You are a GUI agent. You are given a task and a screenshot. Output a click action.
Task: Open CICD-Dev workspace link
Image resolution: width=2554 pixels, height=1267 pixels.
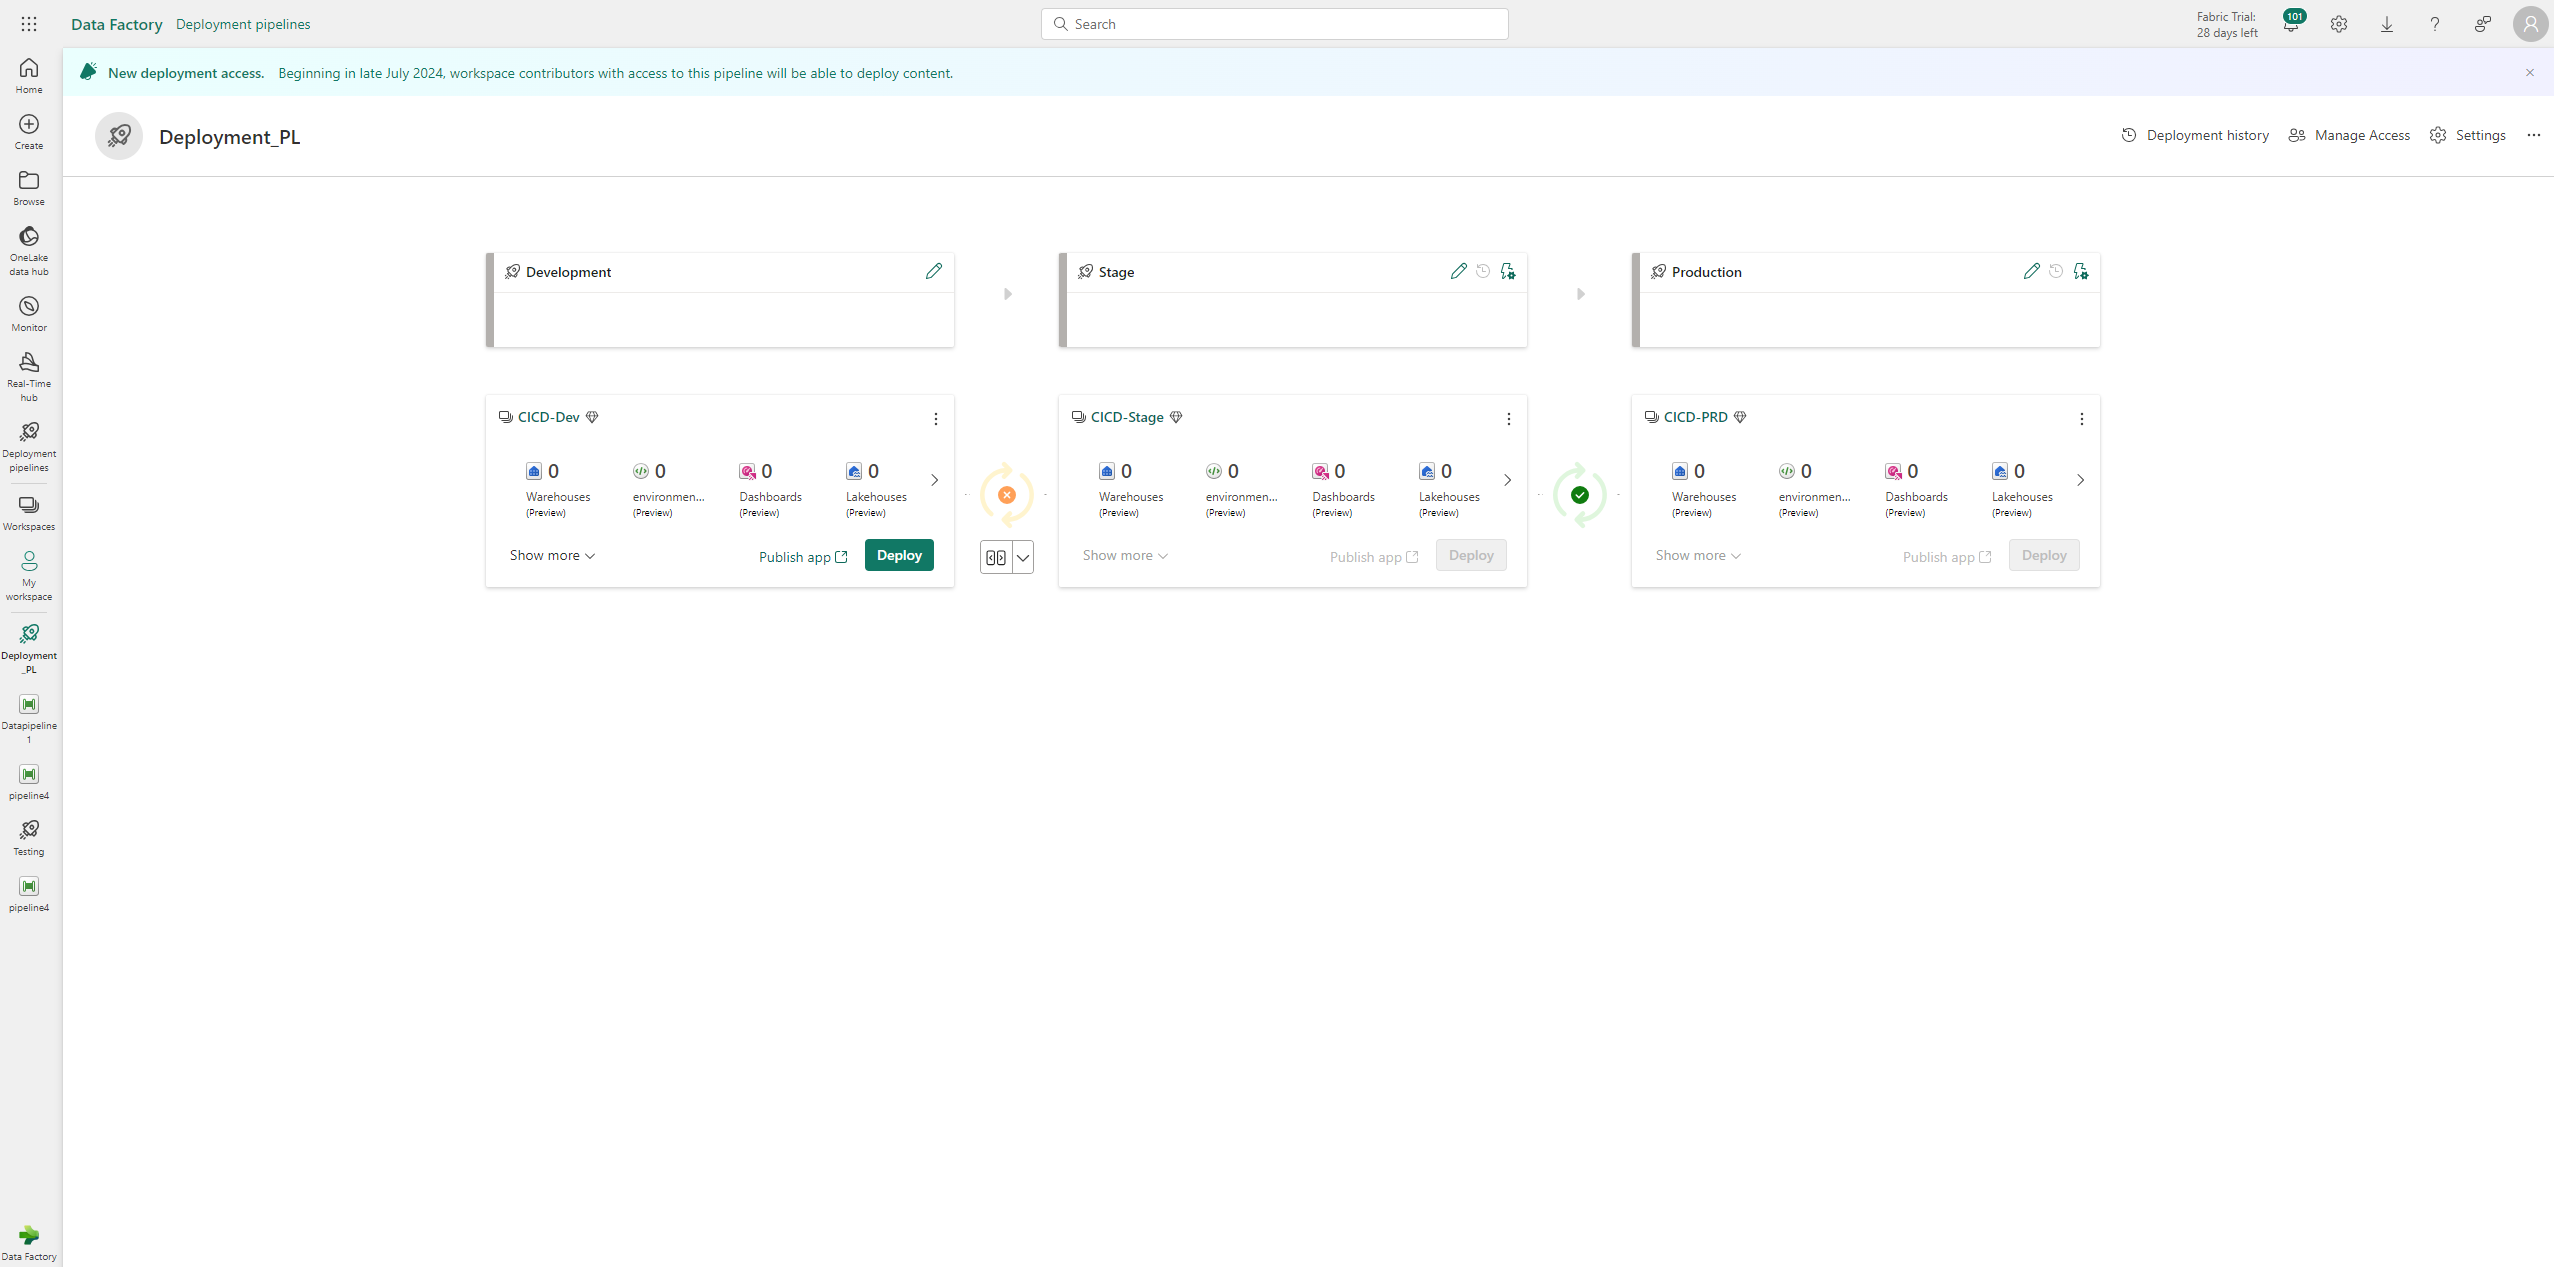(549, 417)
